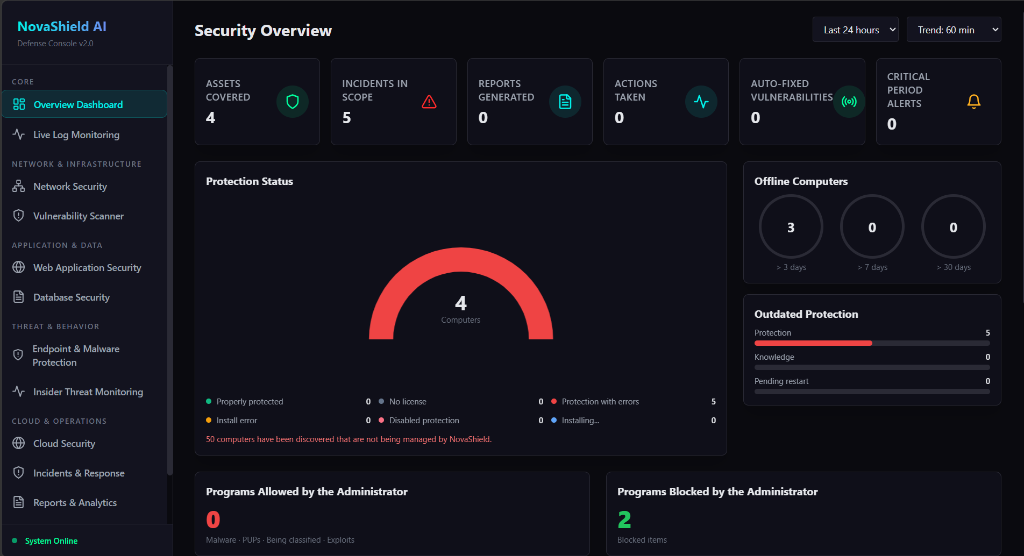Click the Endpoint & Malware Protection shield icon

pos(18,355)
